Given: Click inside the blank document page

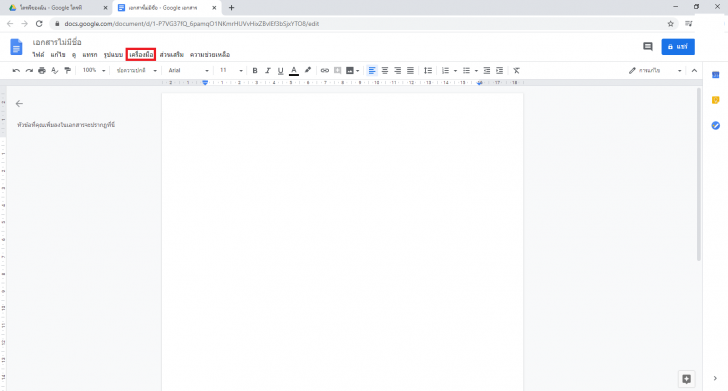Looking at the screenshot, I should [342, 241].
